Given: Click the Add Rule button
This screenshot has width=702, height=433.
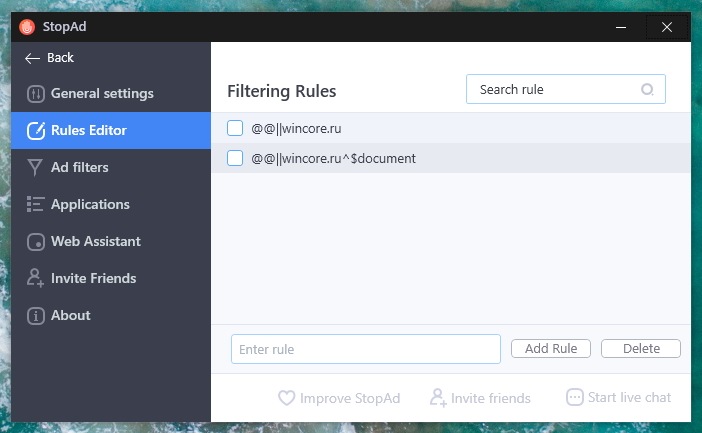Looking at the screenshot, I should 551,348.
